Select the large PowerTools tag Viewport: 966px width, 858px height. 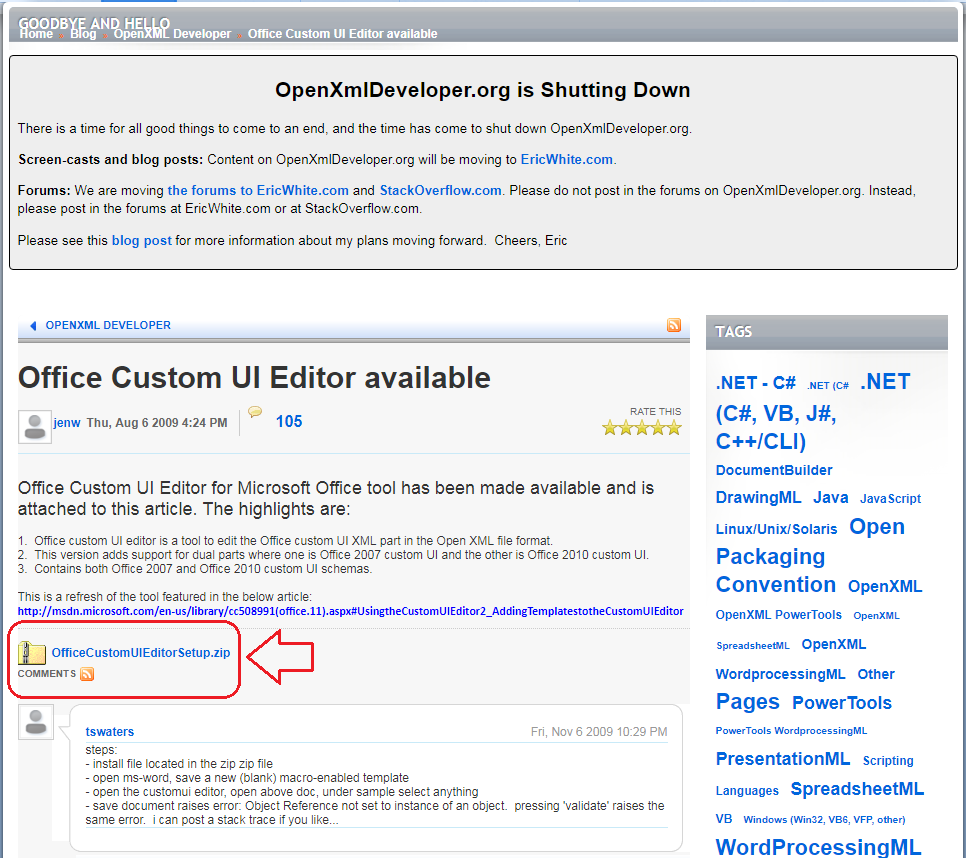pyautogui.click(x=842, y=703)
